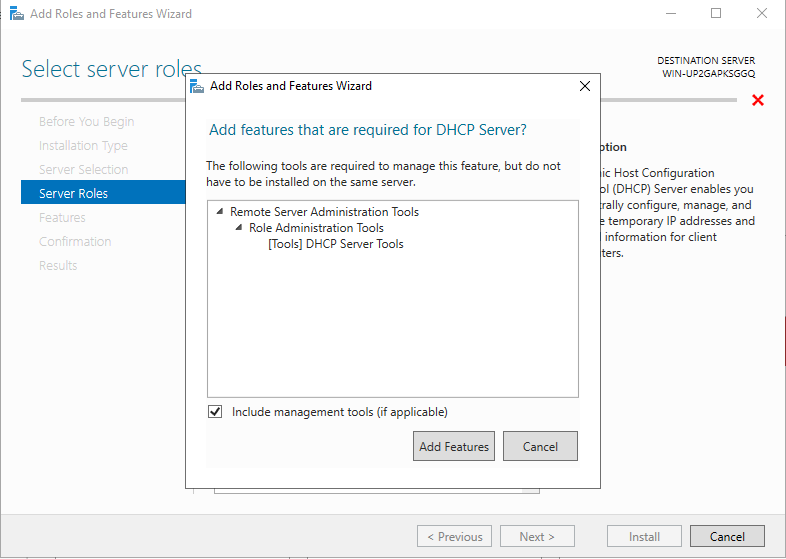Jump to Server Selection step
Viewport: 786px width, 559px height.
click(83, 170)
